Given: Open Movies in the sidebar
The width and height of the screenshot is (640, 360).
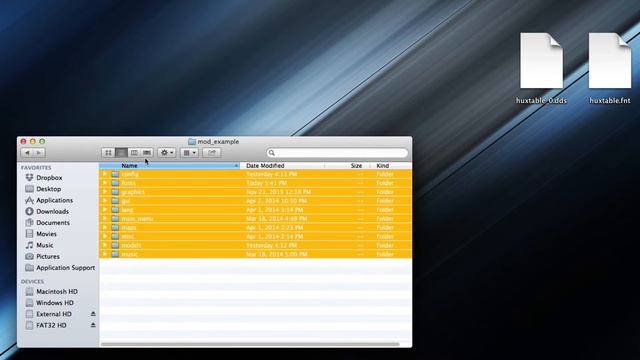Looking at the screenshot, I should point(46,234).
